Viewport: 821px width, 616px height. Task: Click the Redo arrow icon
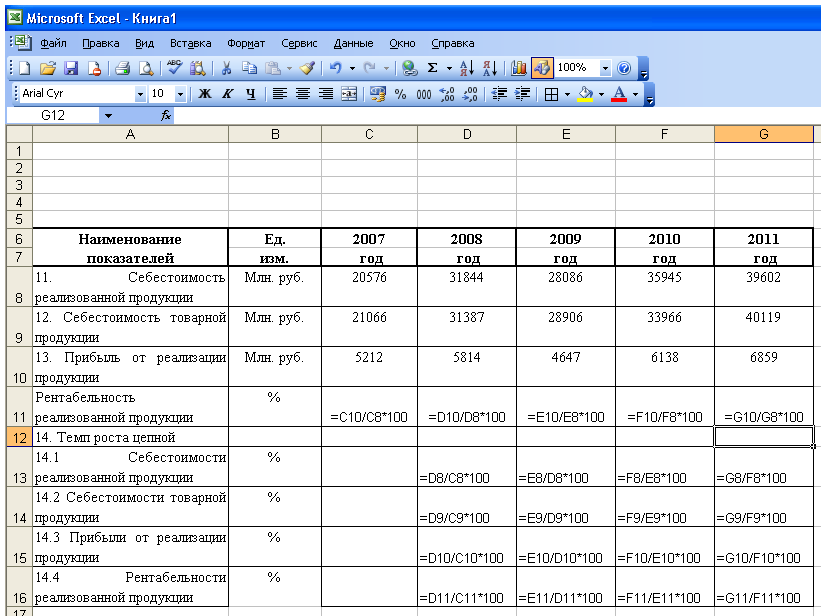pyautogui.click(x=370, y=68)
